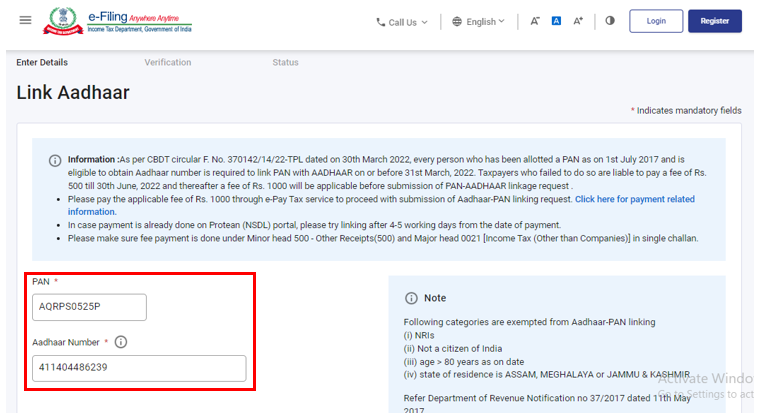This screenshot has height=413, width=779.
Task: Click the Aadhaar Number info icon
Action: tap(121, 342)
